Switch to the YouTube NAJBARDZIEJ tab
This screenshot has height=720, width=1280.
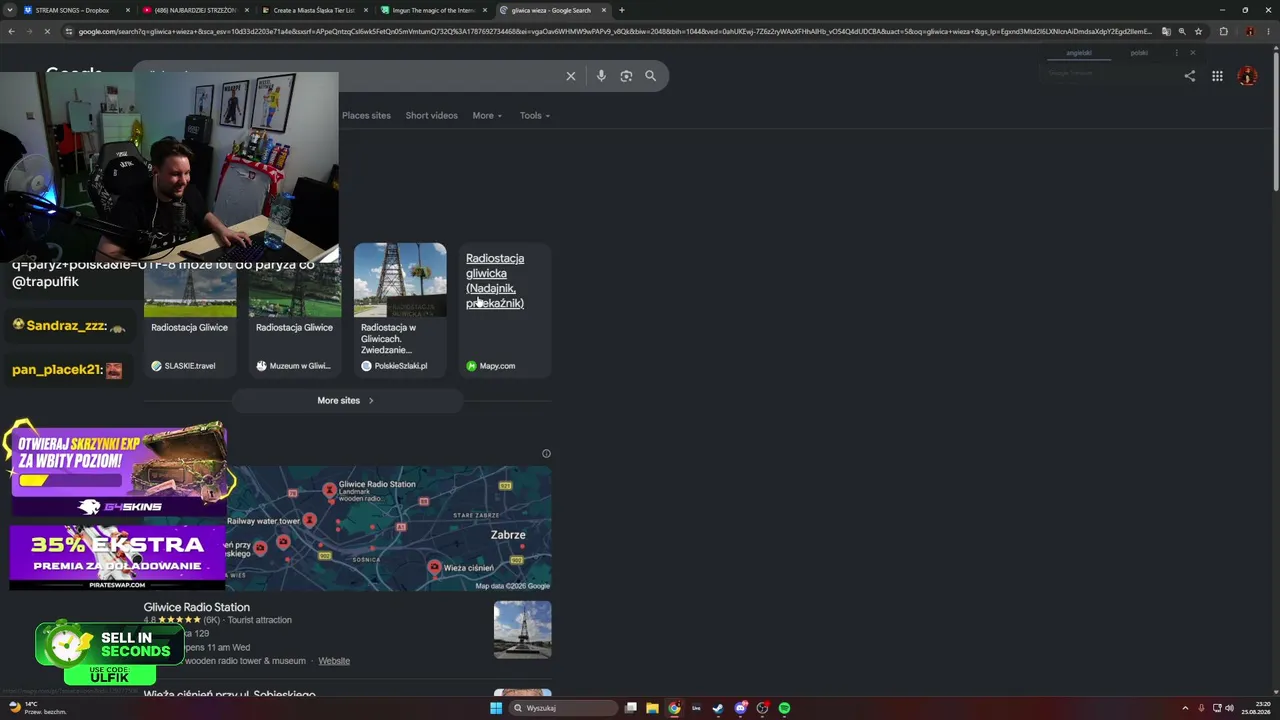point(195,10)
